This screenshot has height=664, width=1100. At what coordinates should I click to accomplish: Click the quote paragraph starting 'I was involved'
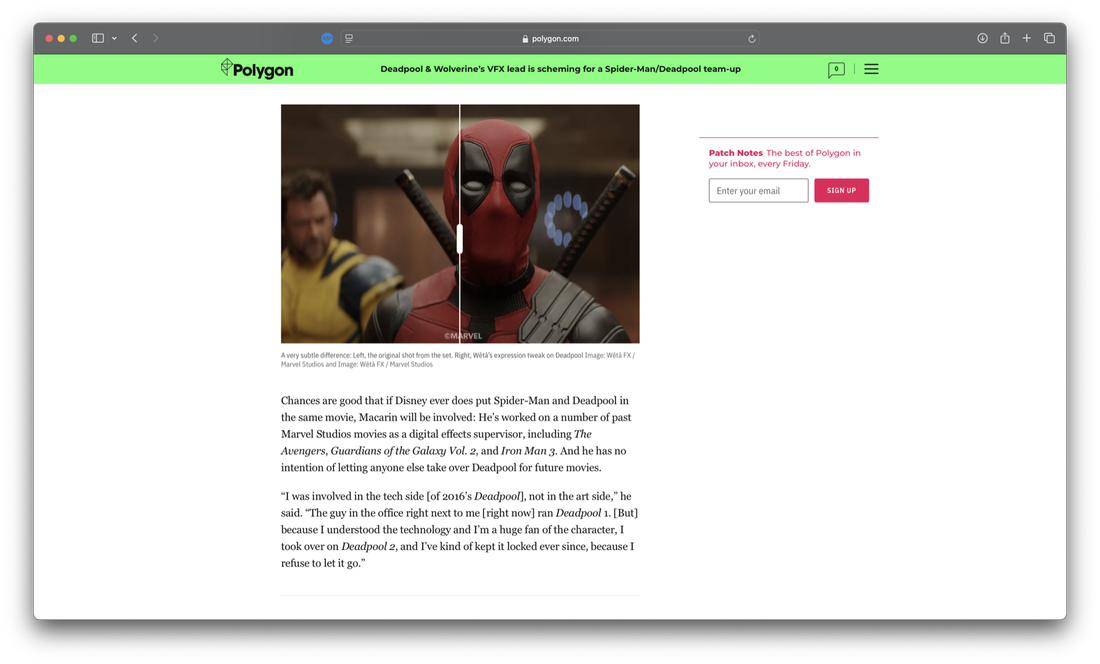460,529
